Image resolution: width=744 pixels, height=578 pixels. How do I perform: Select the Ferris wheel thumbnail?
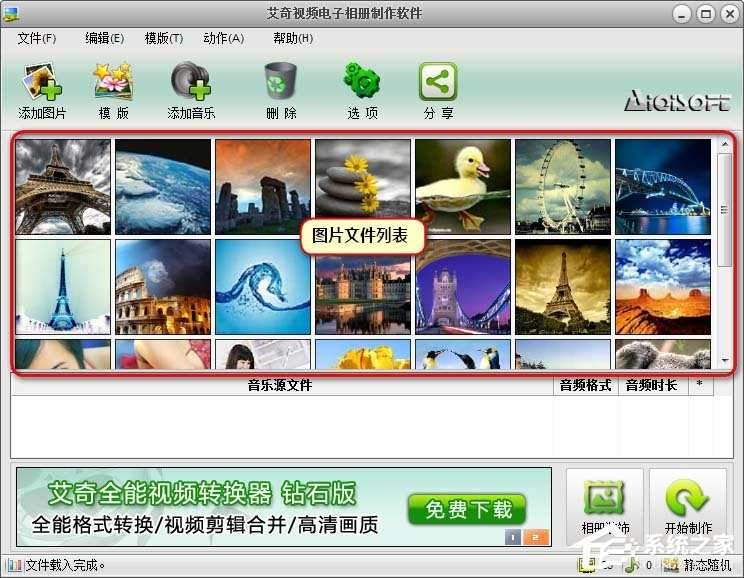pos(563,187)
